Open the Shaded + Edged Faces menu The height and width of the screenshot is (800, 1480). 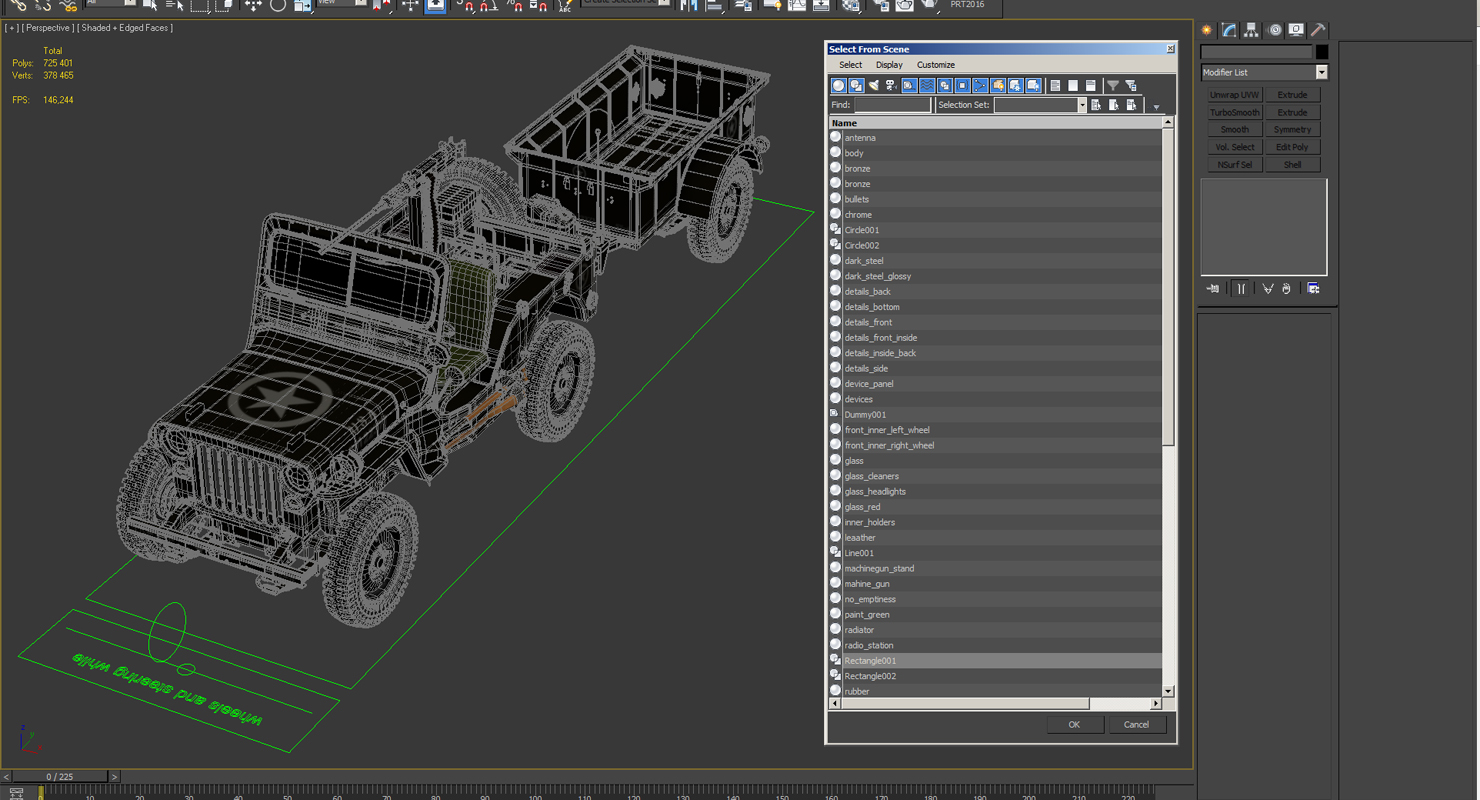126,28
